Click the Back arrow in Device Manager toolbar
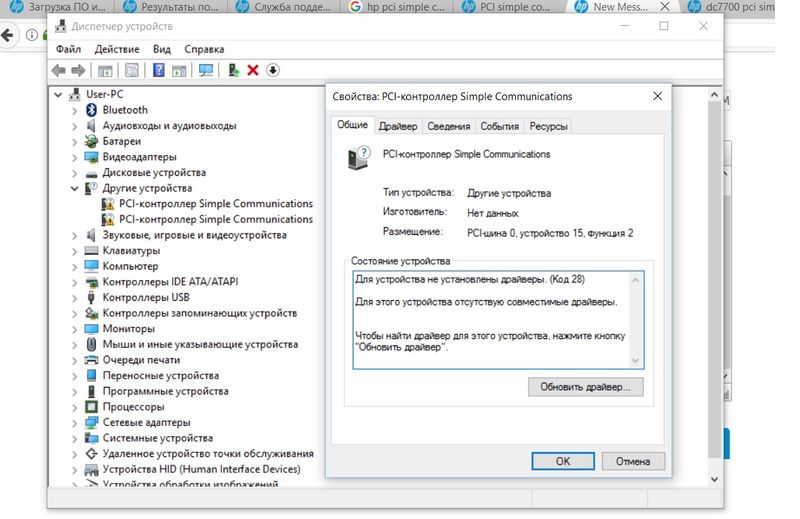The height and width of the screenshot is (519, 800). (x=59, y=70)
